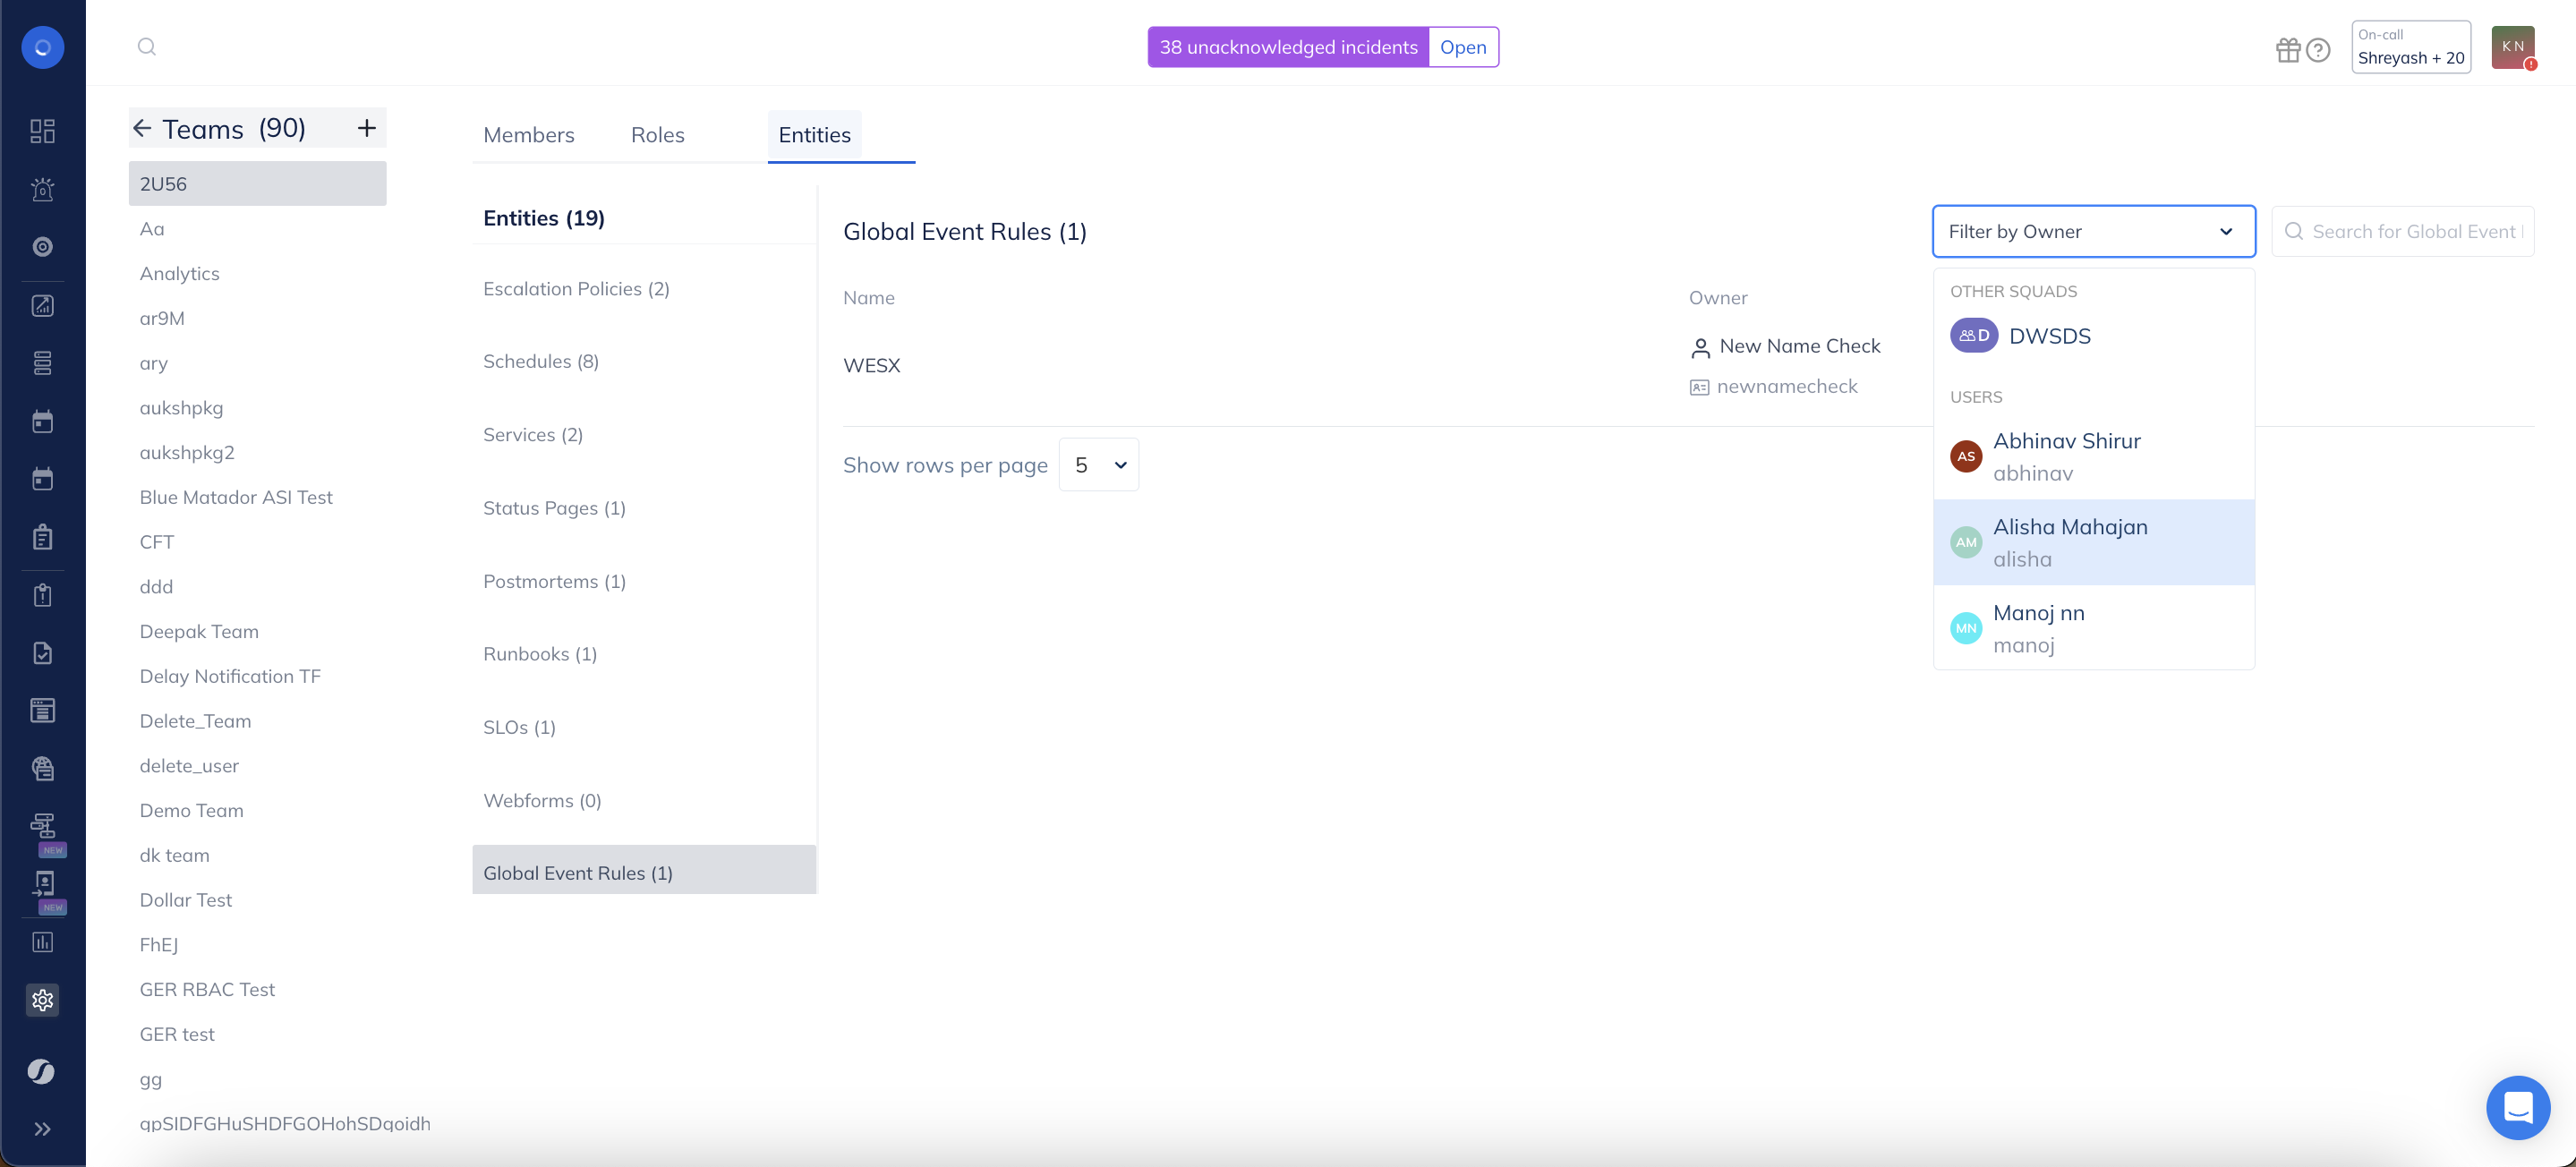Click Open button for unacknowledged incidents
This screenshot has height=1167, width=2576.
[1462, 47]
